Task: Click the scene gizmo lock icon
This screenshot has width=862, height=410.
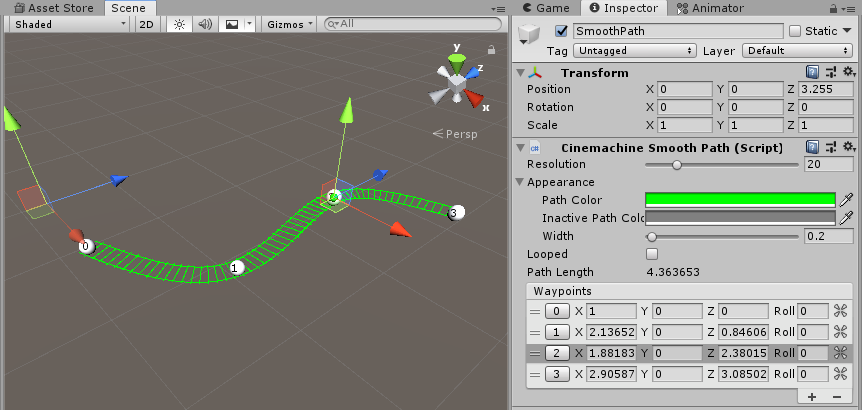Action: coord(491,50)
